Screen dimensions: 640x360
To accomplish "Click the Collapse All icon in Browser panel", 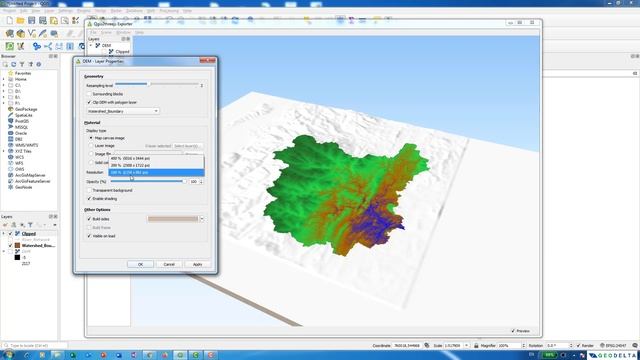I will pyautogui.click(x=31, y=64).
